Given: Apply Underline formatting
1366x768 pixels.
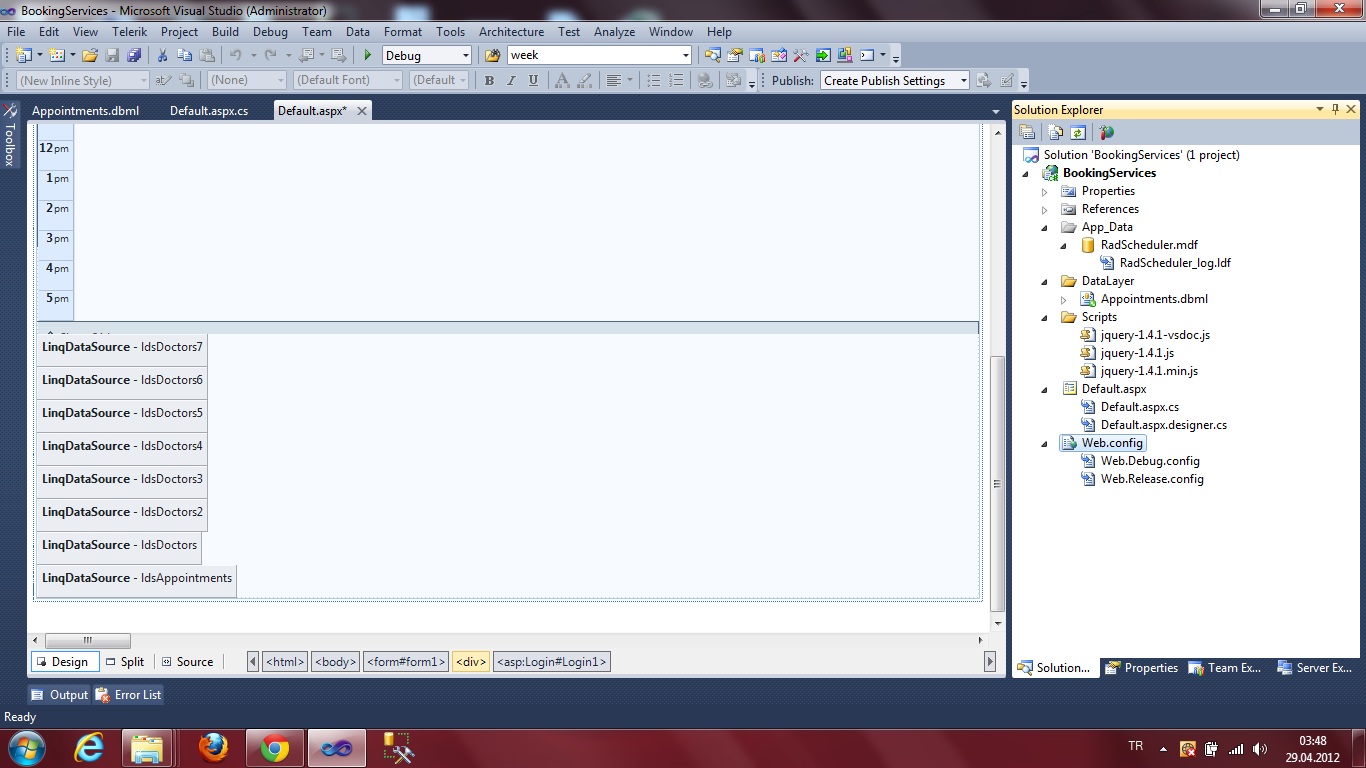Looking at the screenshot, I should click(533, 81).
